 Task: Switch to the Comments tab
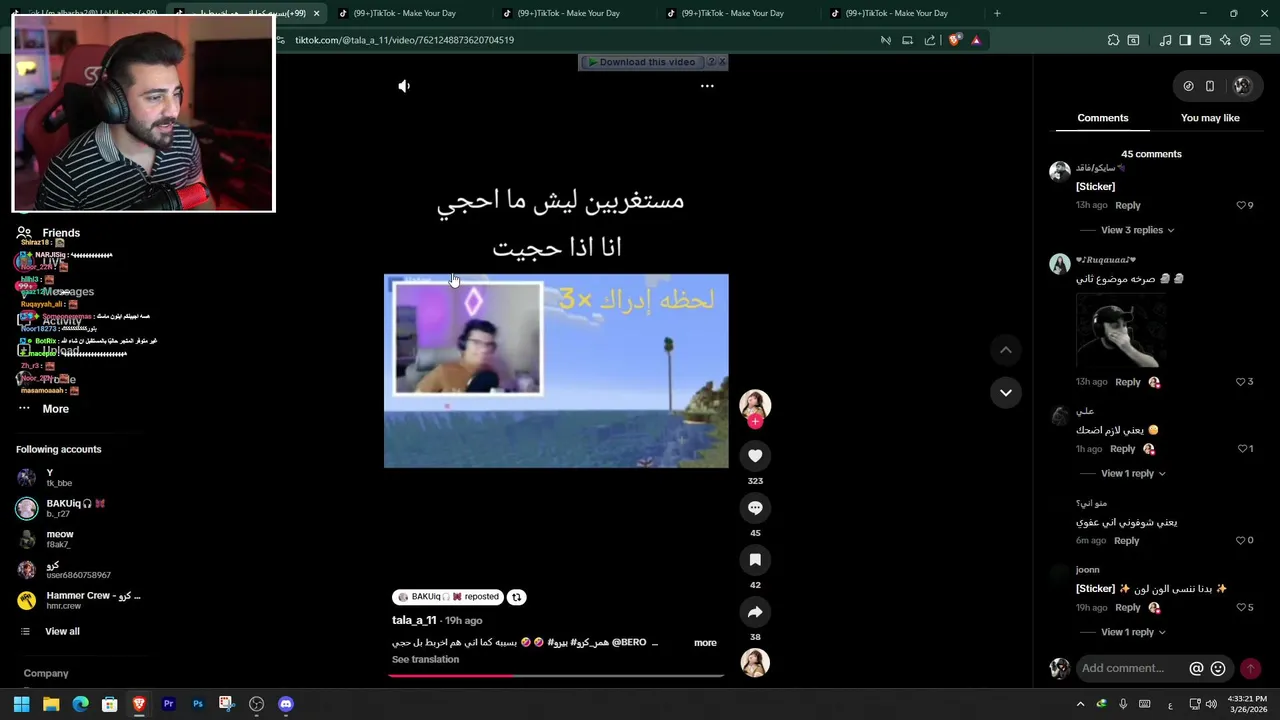click(x=1103, y=118)
